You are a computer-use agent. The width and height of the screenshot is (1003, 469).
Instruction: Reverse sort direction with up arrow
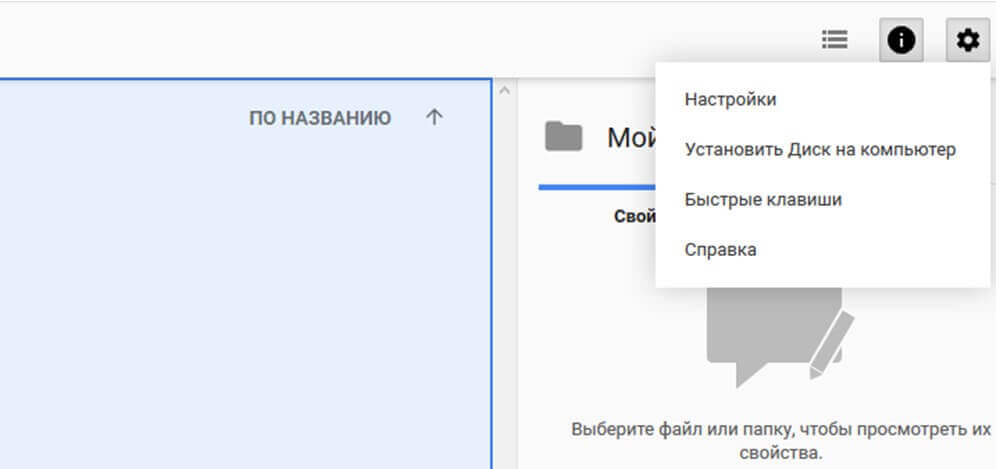click(x=433, y=118)
